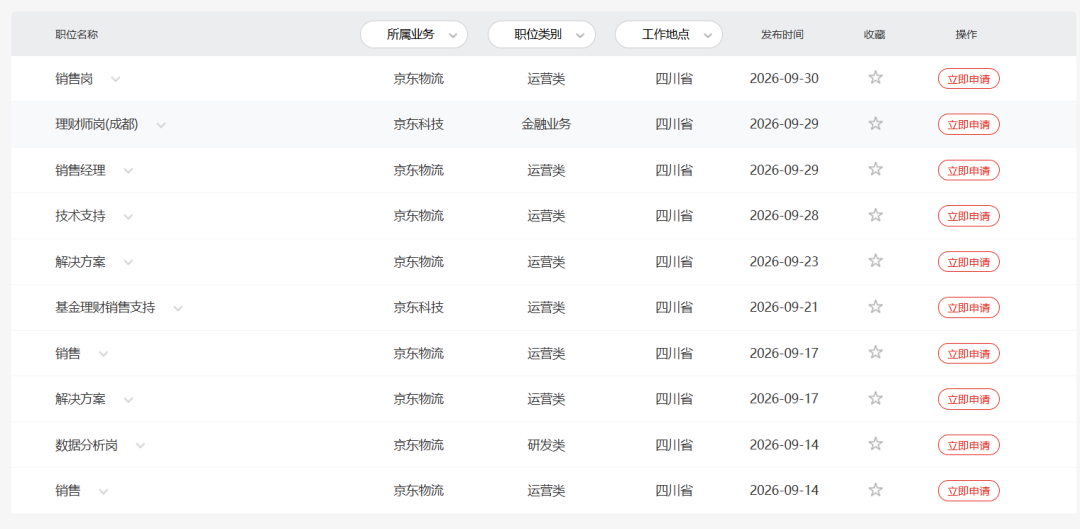Viewport: 1080px width, 529px height.
Task: Click the date 2026-09-23
Action: [x=784, y=262]
